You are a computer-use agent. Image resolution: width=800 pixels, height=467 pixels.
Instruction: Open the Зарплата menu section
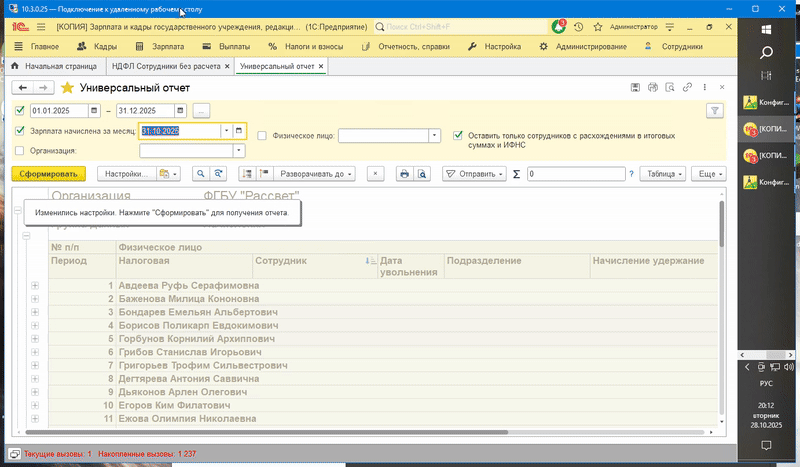pos(160,46)
